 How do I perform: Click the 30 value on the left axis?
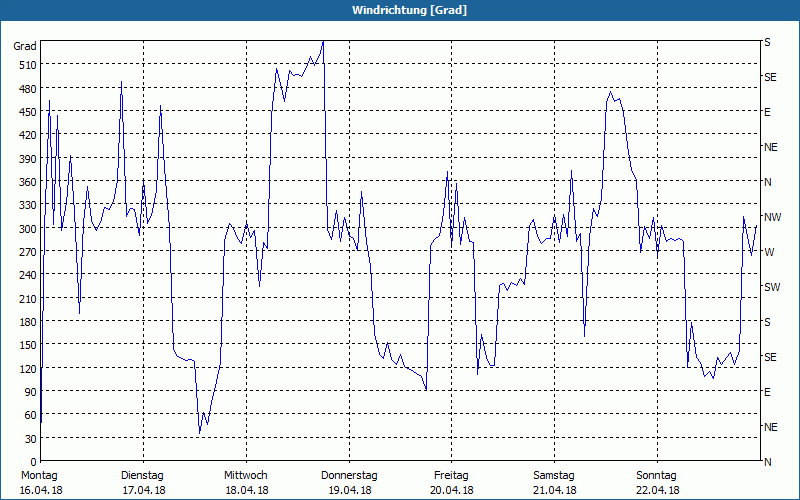tap(31, 439)
